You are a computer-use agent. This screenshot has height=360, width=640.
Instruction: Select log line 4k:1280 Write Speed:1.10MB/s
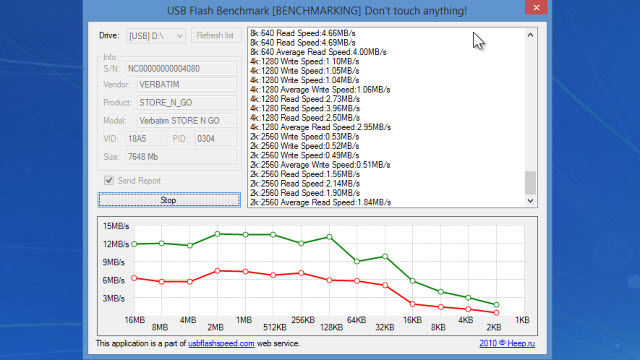pos(304,61)
